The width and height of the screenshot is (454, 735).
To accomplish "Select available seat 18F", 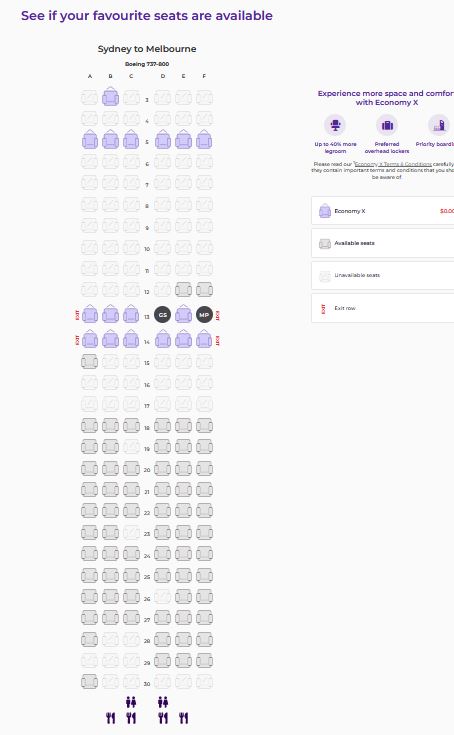I will point(204,426).
